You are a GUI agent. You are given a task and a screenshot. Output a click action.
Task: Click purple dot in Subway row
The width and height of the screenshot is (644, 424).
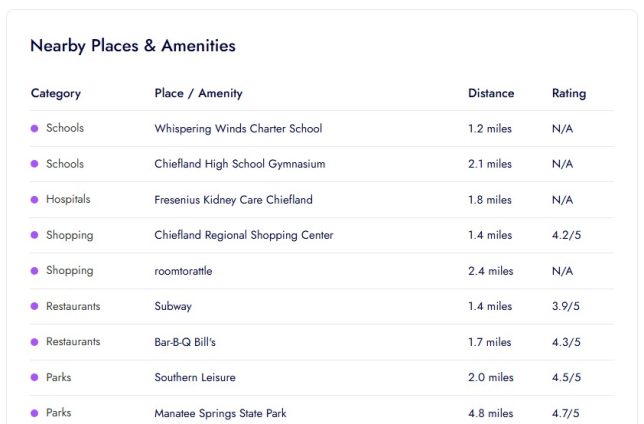click(34, 307)
